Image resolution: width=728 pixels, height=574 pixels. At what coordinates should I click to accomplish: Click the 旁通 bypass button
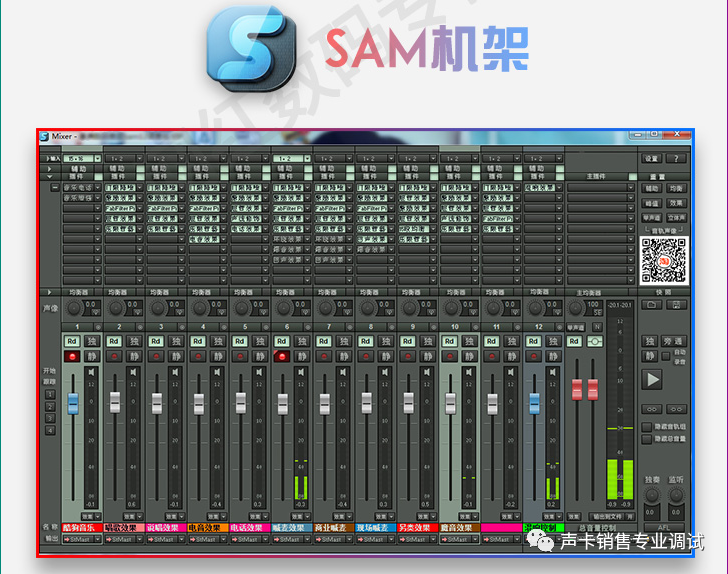[673, 341]
